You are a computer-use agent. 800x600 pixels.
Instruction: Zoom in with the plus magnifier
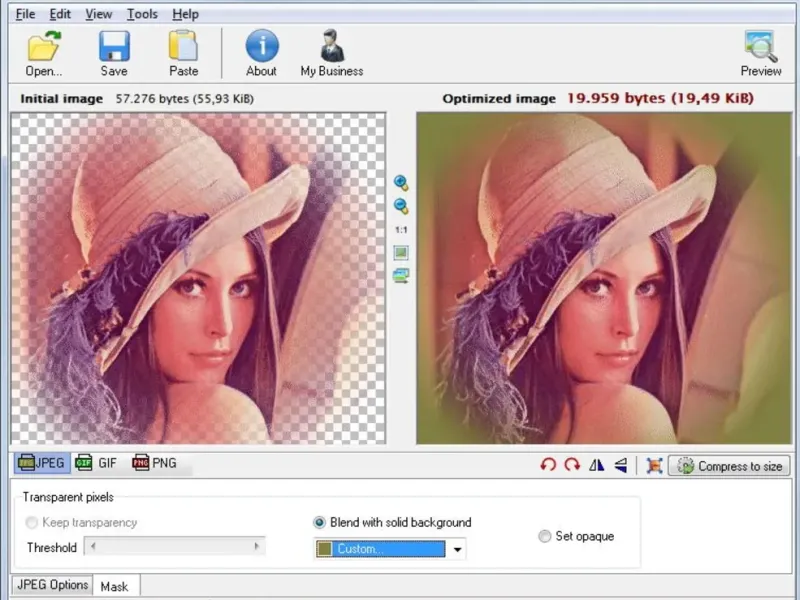point(401,183)
